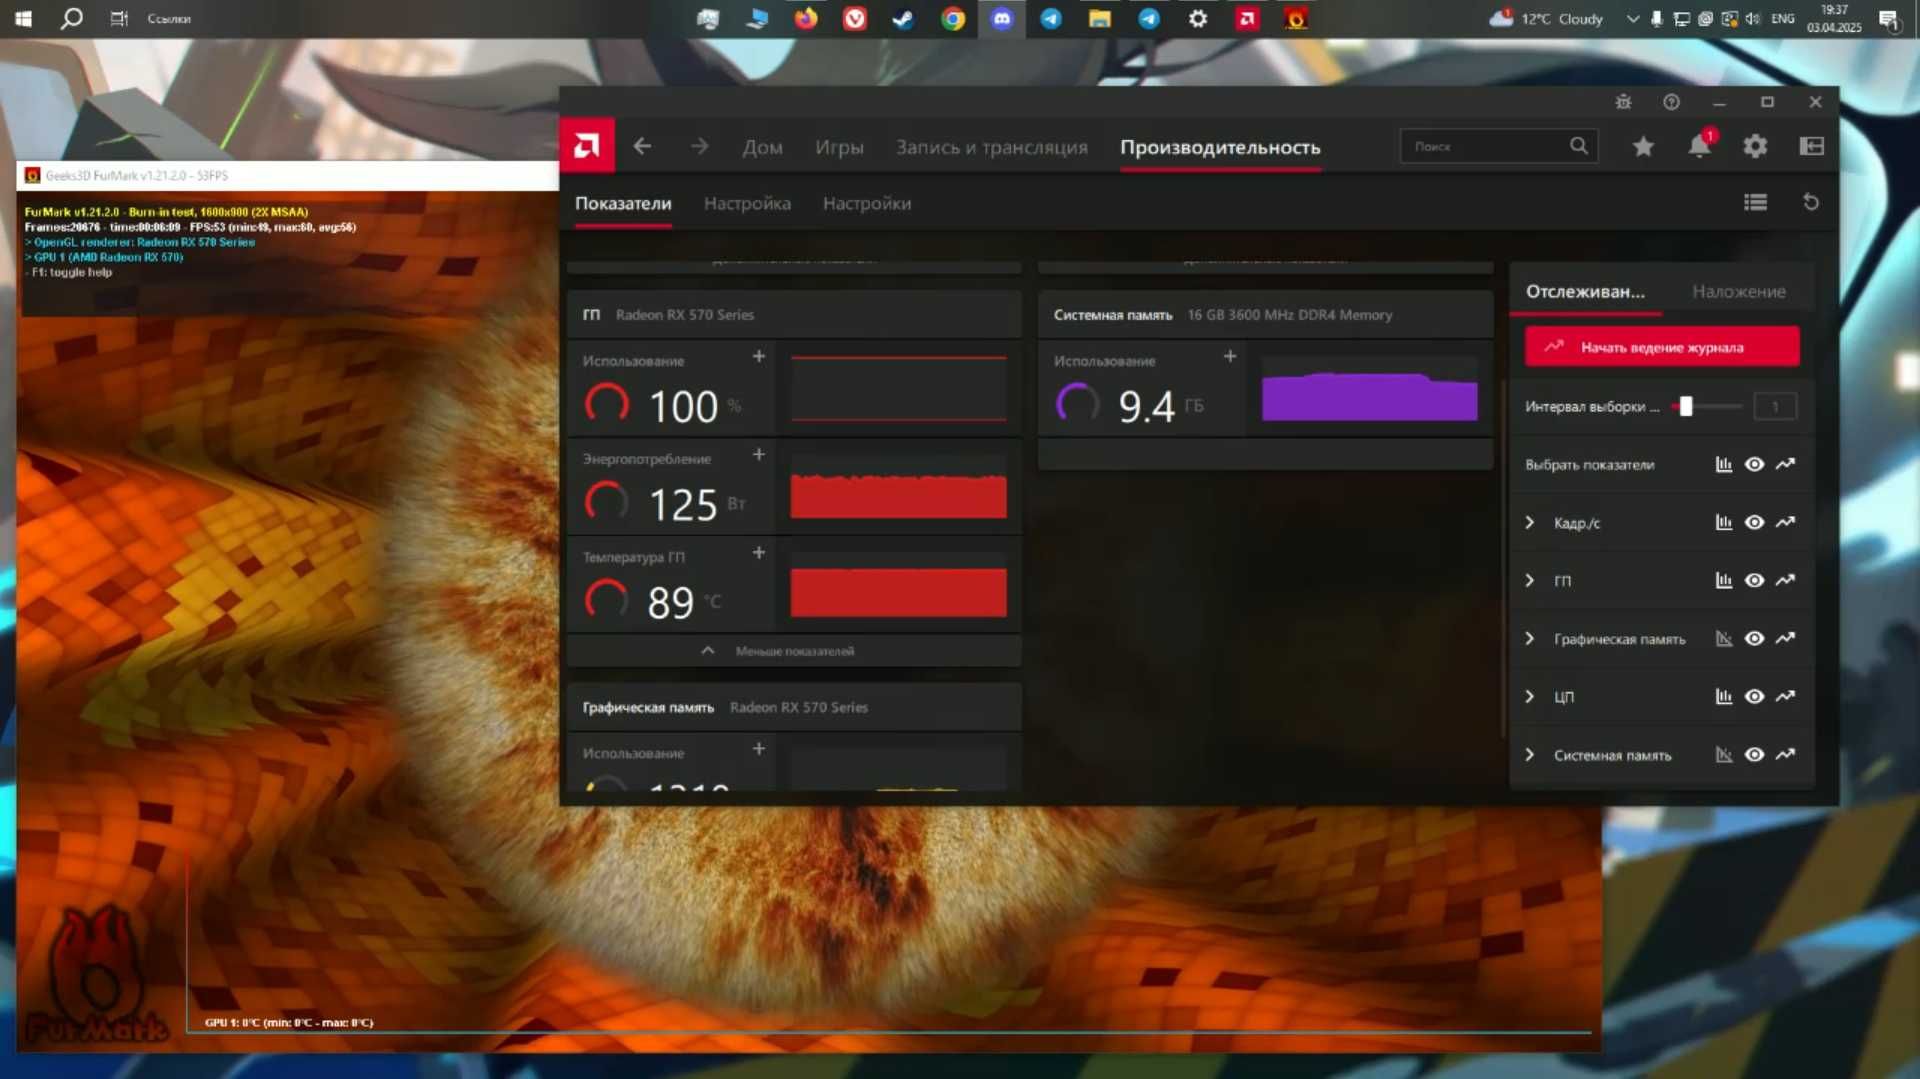The width and height of the screenshot is (1920, 1079).
Task: Open the Игры tab
Action: (x=839, y=147)
